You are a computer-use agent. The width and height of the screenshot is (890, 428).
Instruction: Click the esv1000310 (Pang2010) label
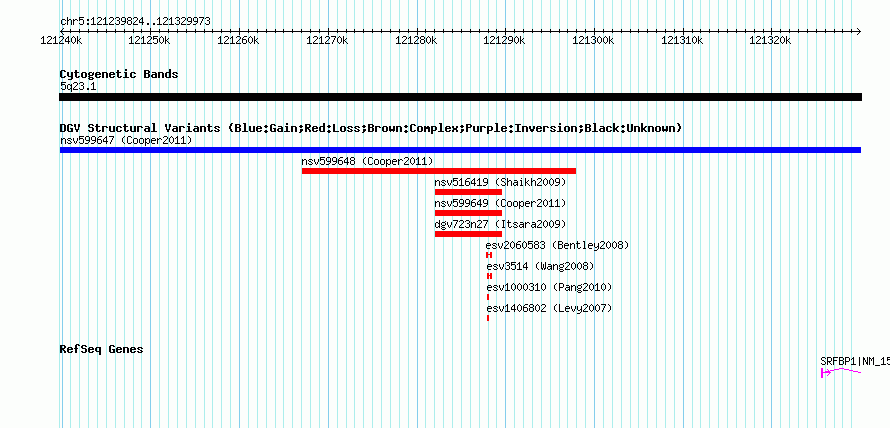click(x=549, y=287)
